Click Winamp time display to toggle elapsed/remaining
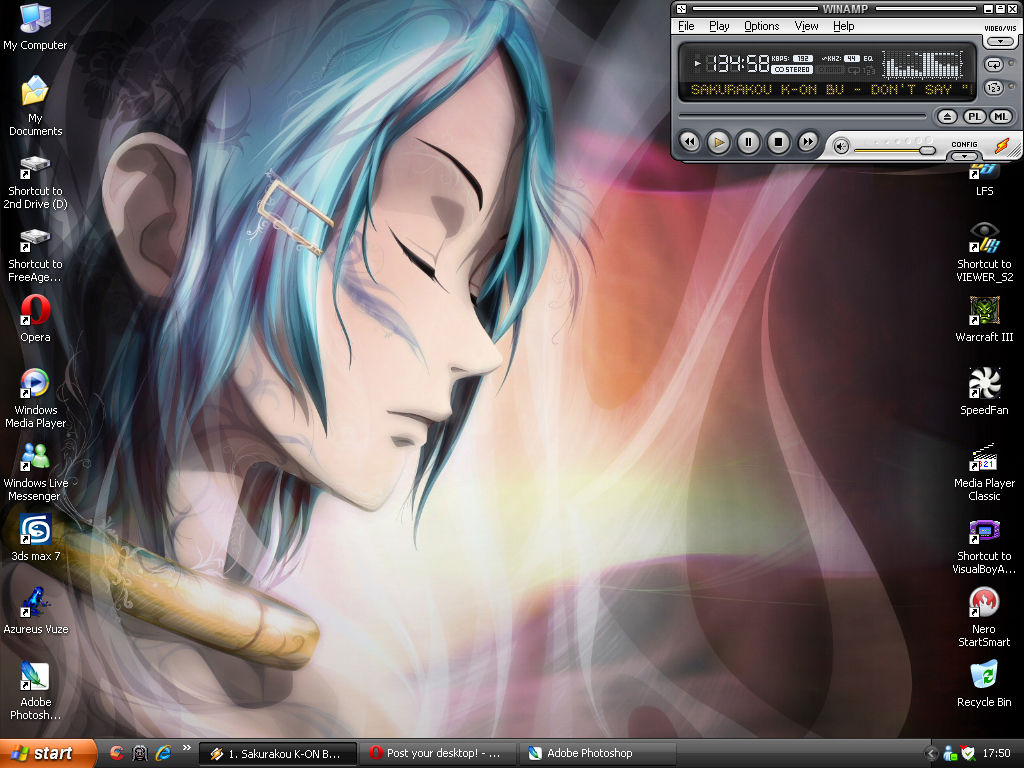 [738, 63]
